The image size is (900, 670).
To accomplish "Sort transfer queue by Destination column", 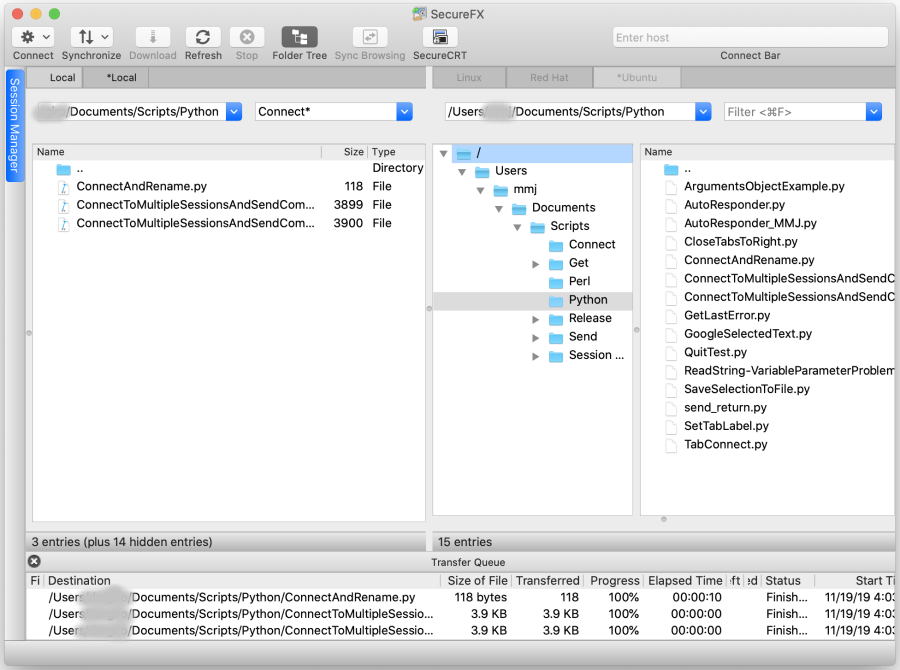I will pos(242,580).
